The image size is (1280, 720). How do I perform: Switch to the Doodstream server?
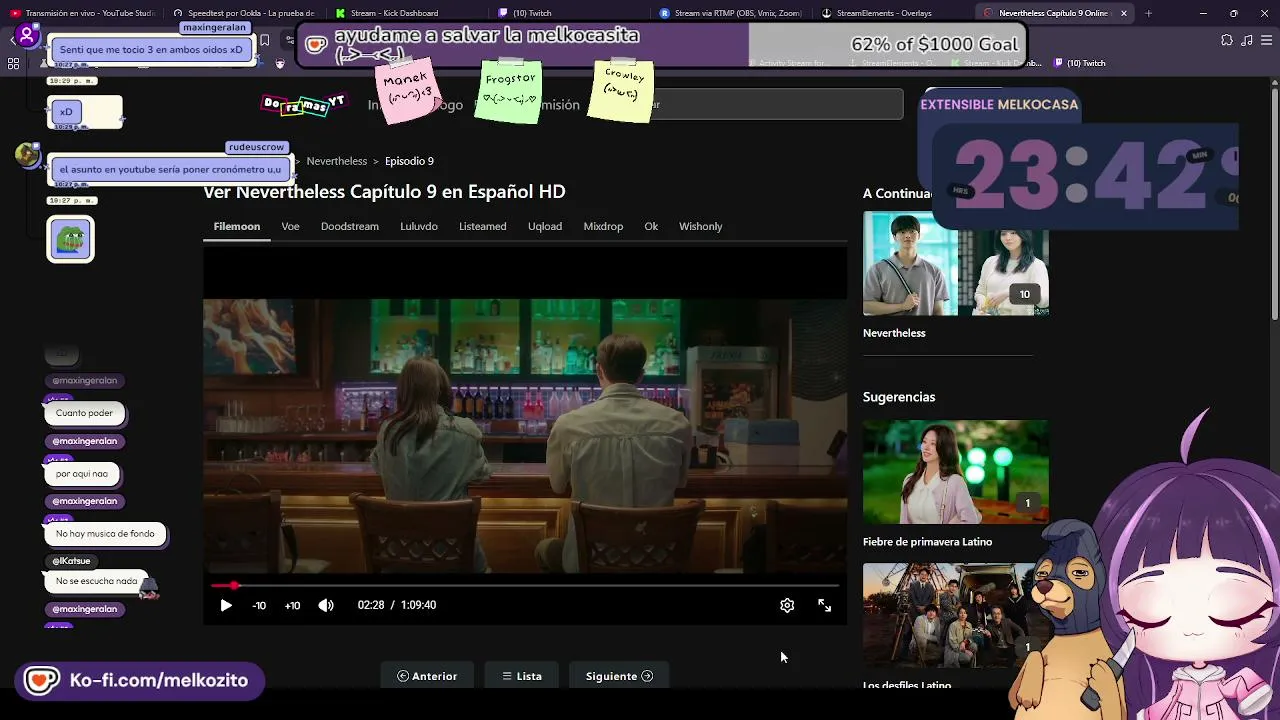click(x=350, y=226)
